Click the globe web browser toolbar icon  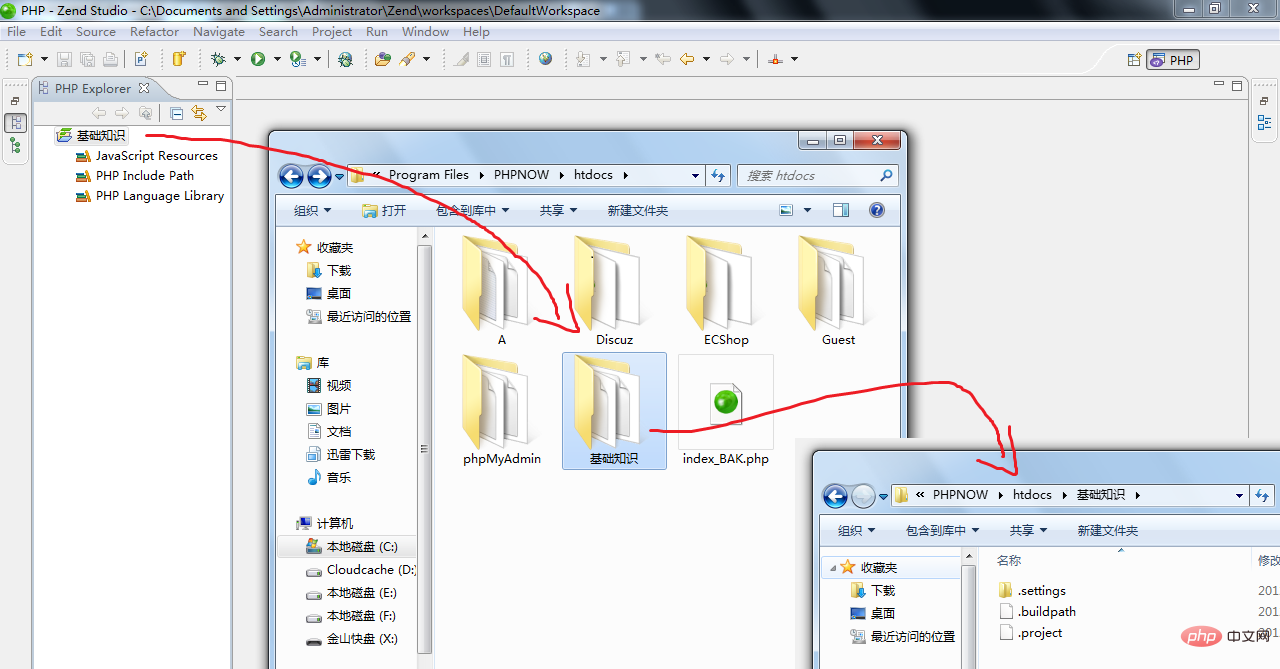tap(545, 60)
